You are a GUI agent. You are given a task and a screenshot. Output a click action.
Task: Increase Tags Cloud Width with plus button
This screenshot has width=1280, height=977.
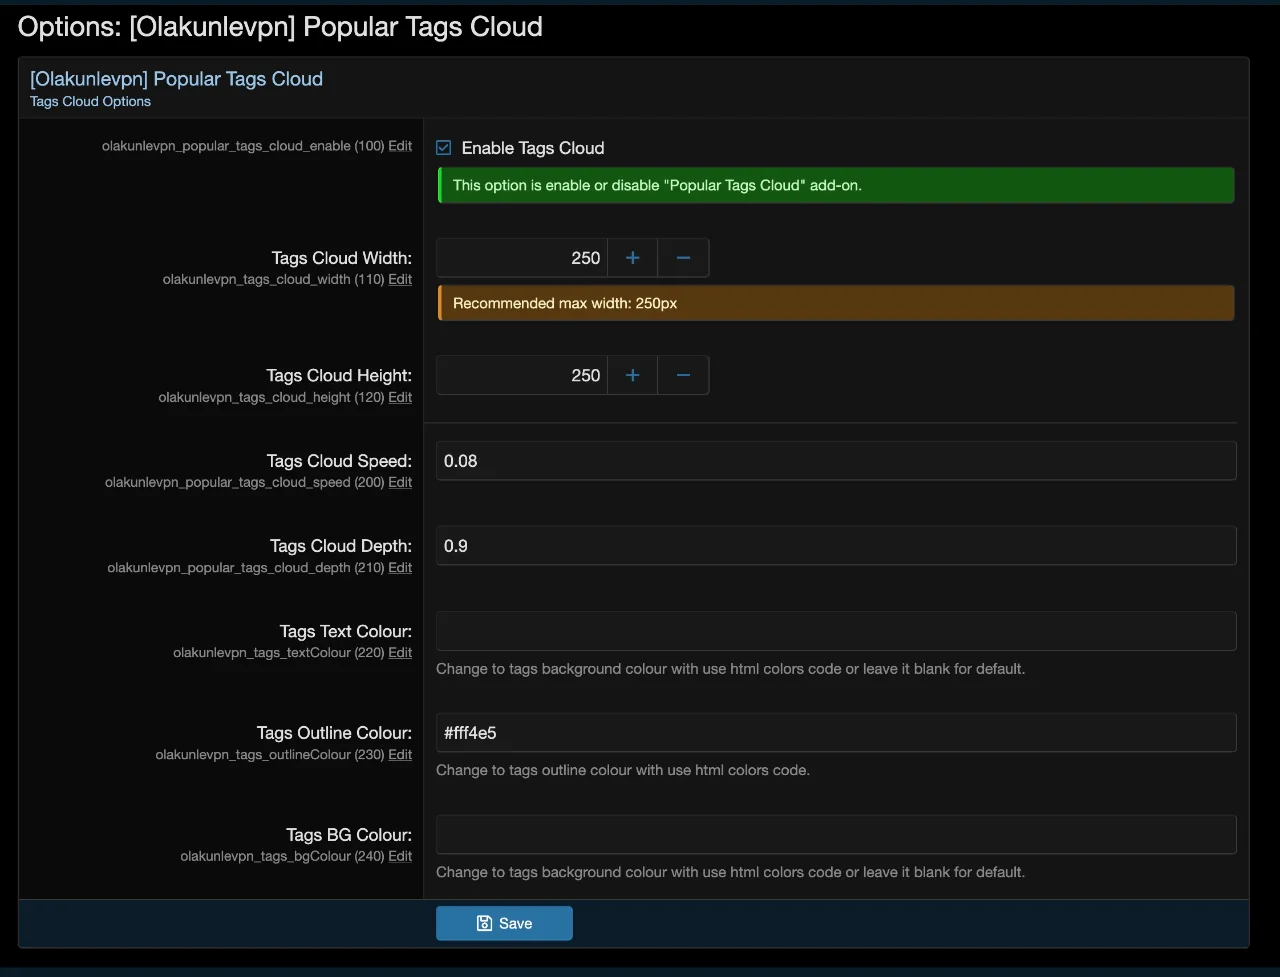(632, 258)
